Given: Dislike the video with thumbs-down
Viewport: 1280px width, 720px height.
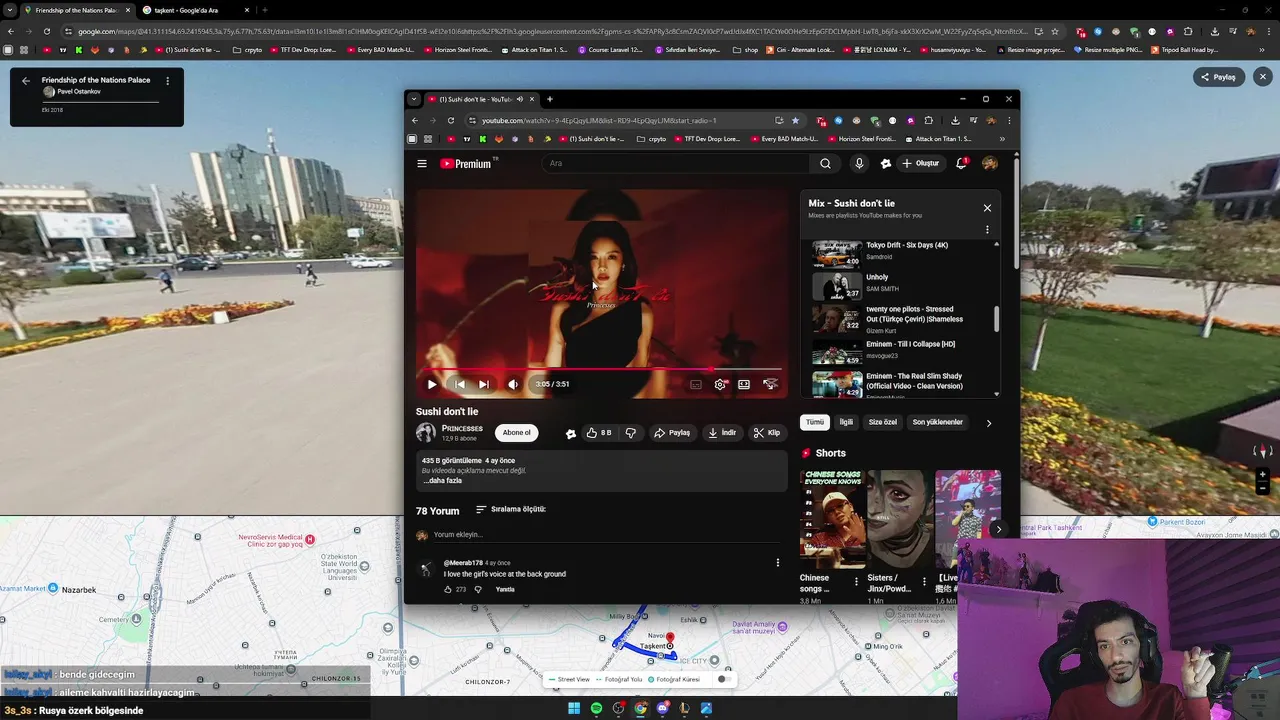Looking at the screenshot, I should (630, 433).
